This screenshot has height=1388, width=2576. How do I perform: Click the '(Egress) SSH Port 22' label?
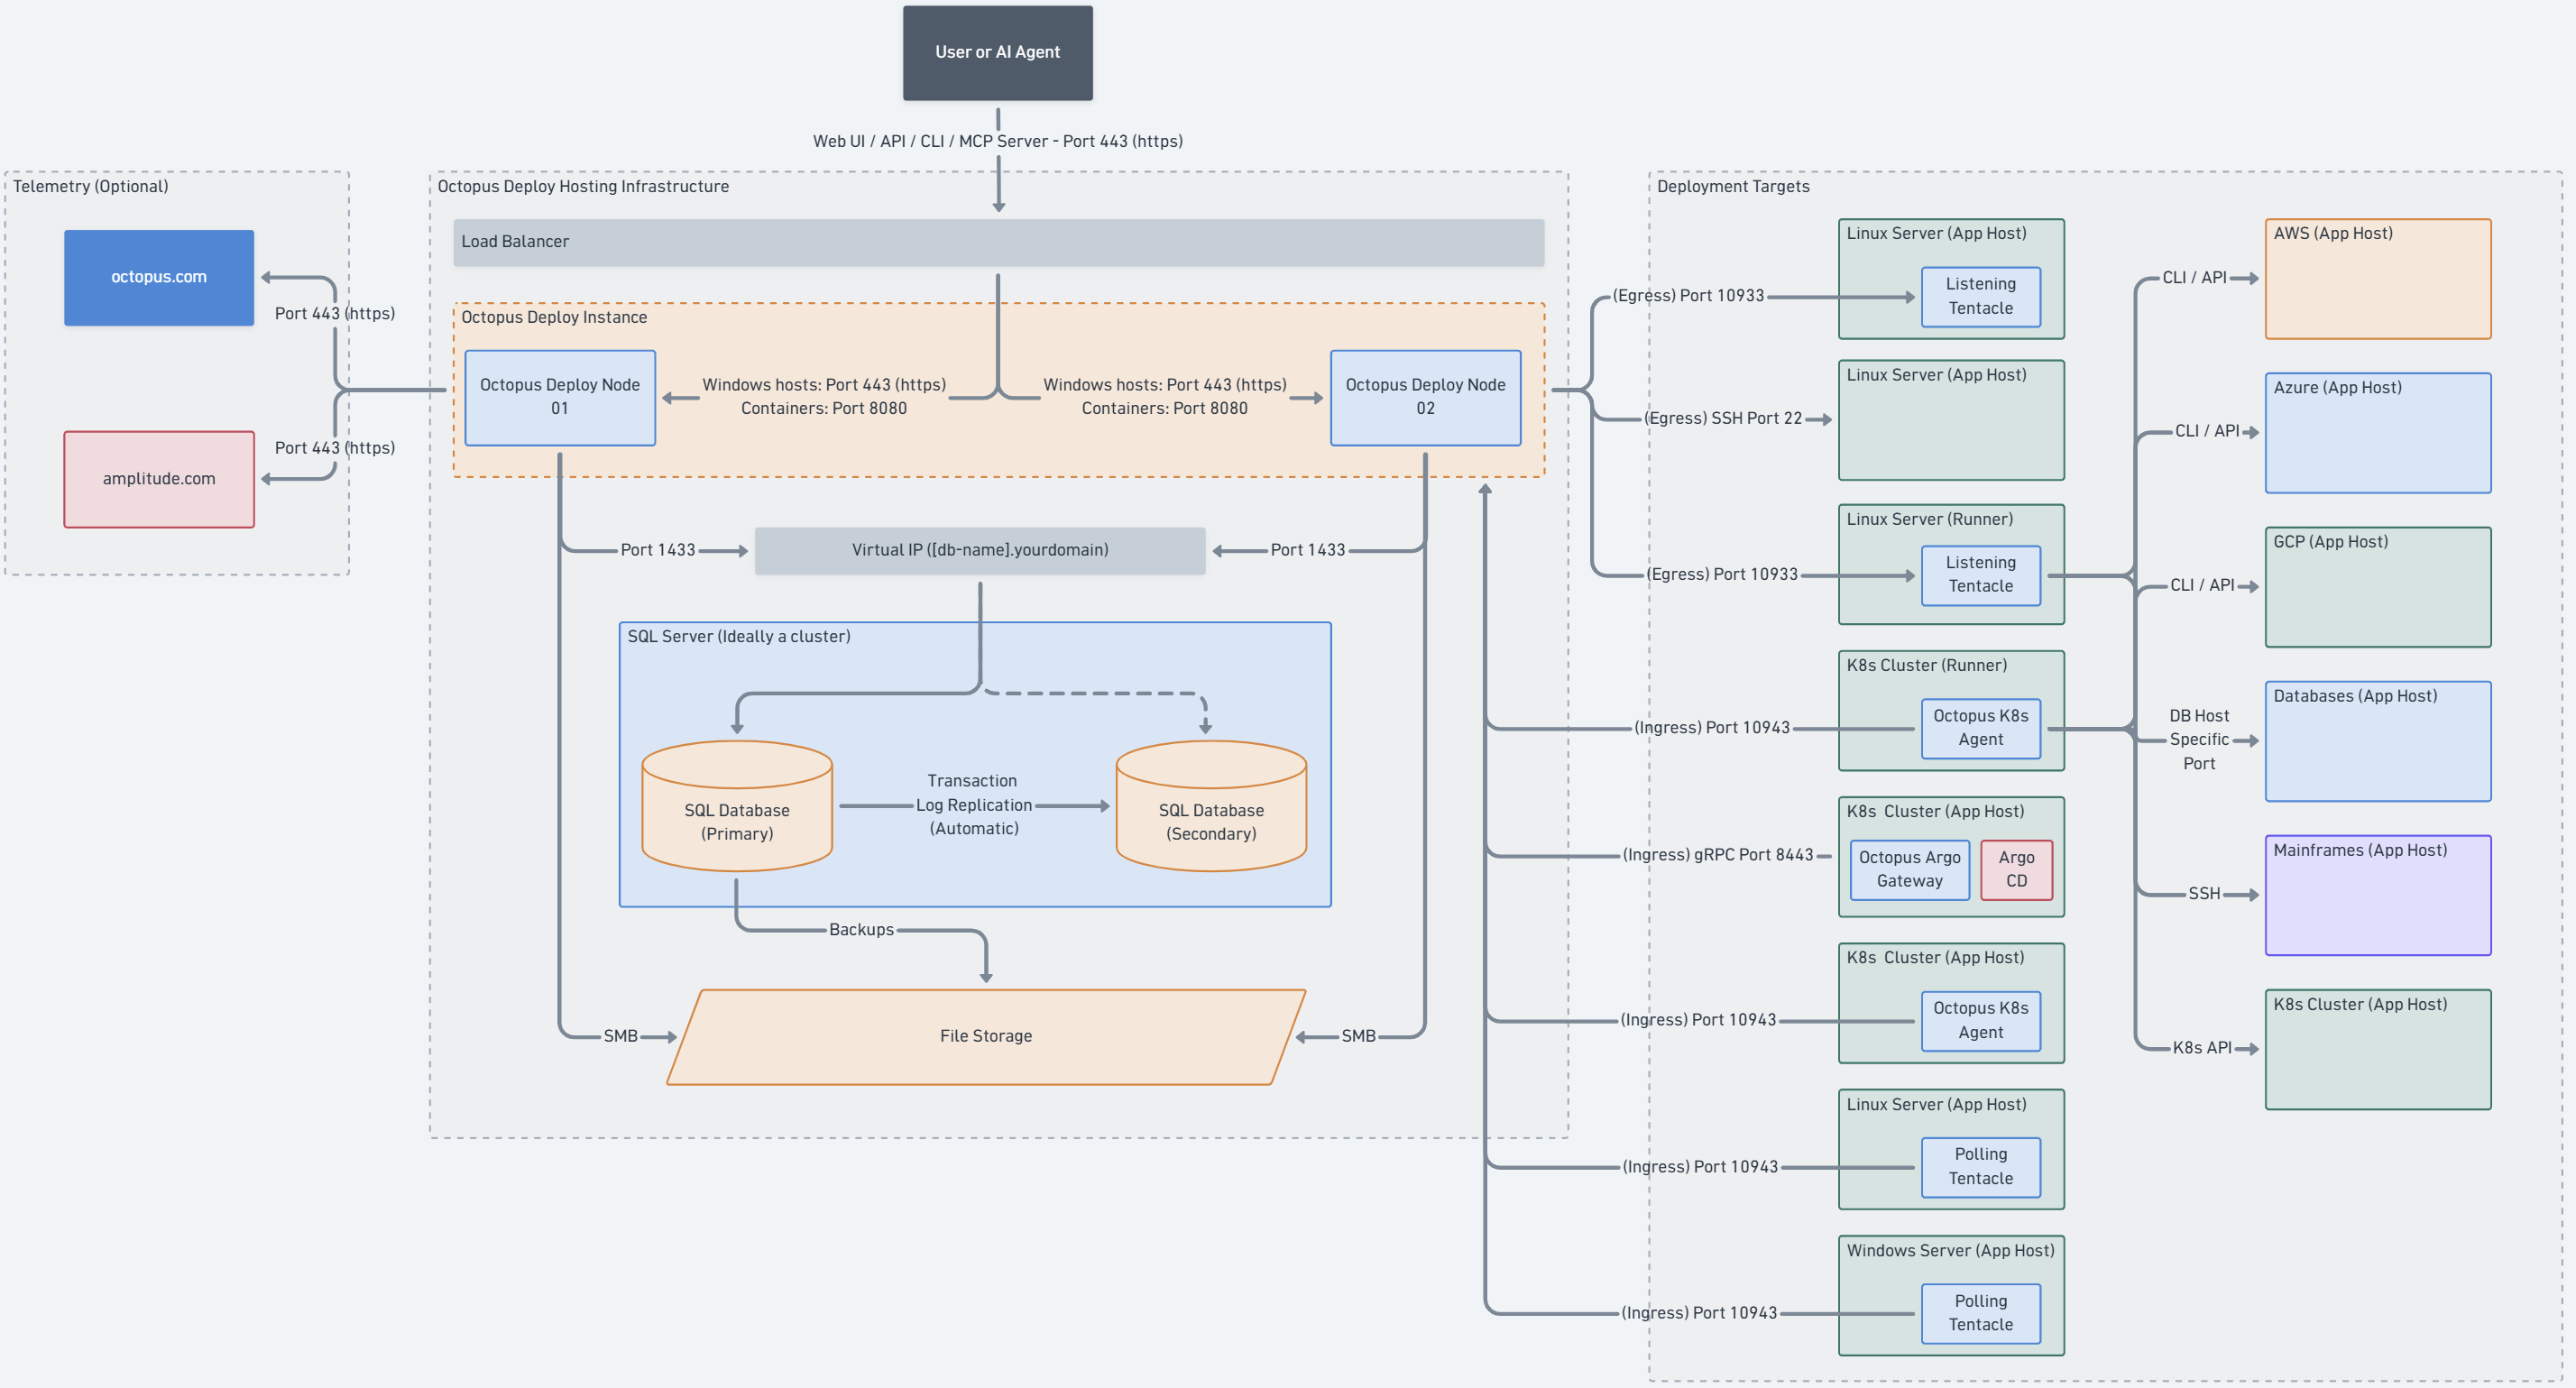coord(1723,419)
